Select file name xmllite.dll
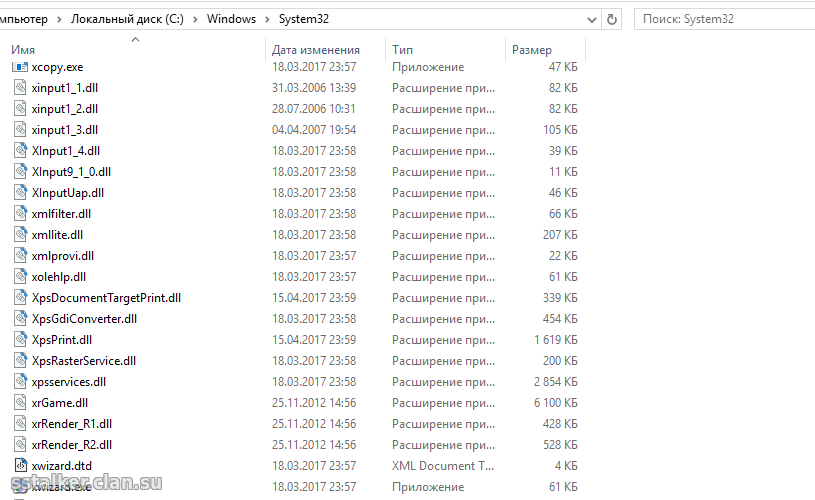 (57, 235)
